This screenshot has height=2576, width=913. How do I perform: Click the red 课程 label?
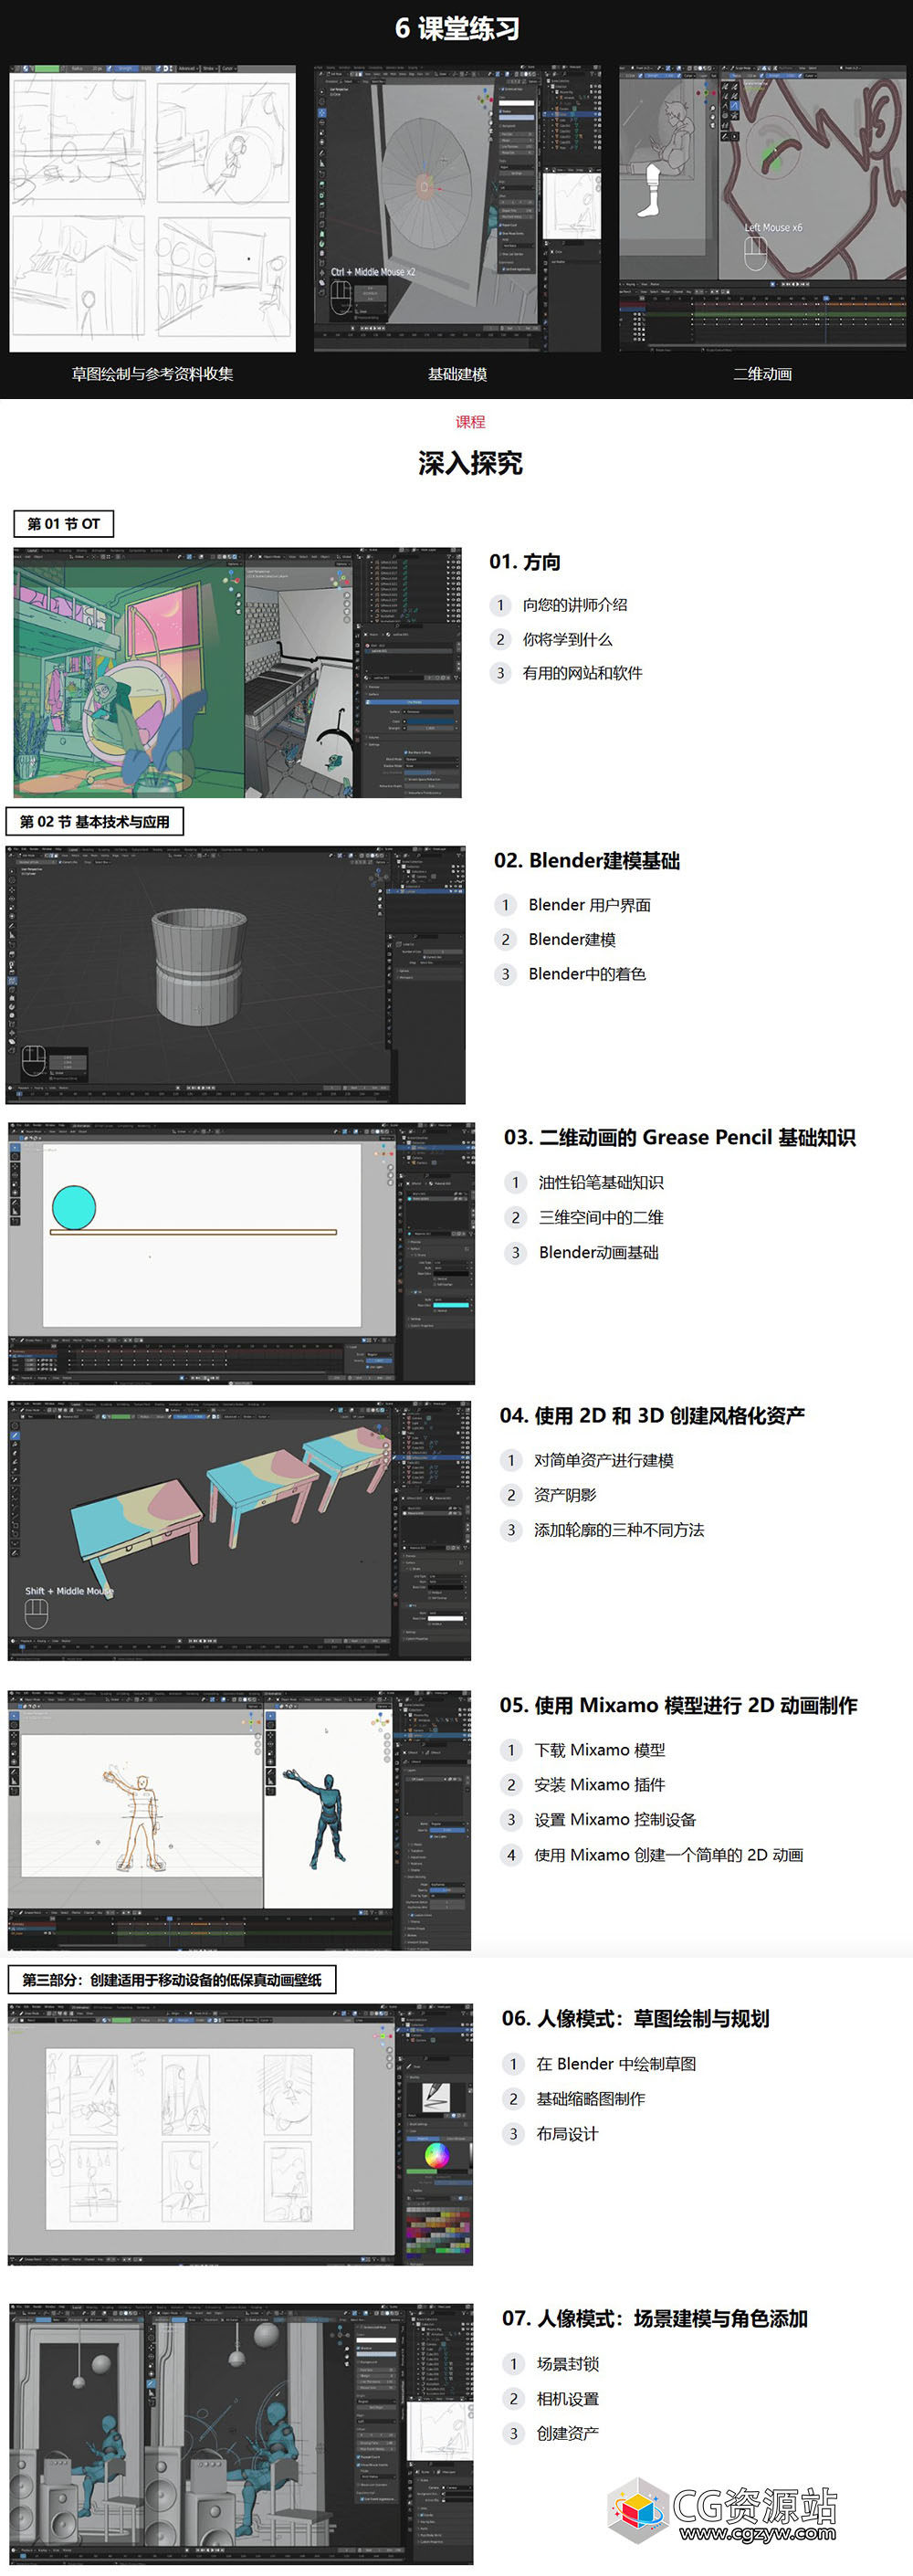(x=470, y=422)
